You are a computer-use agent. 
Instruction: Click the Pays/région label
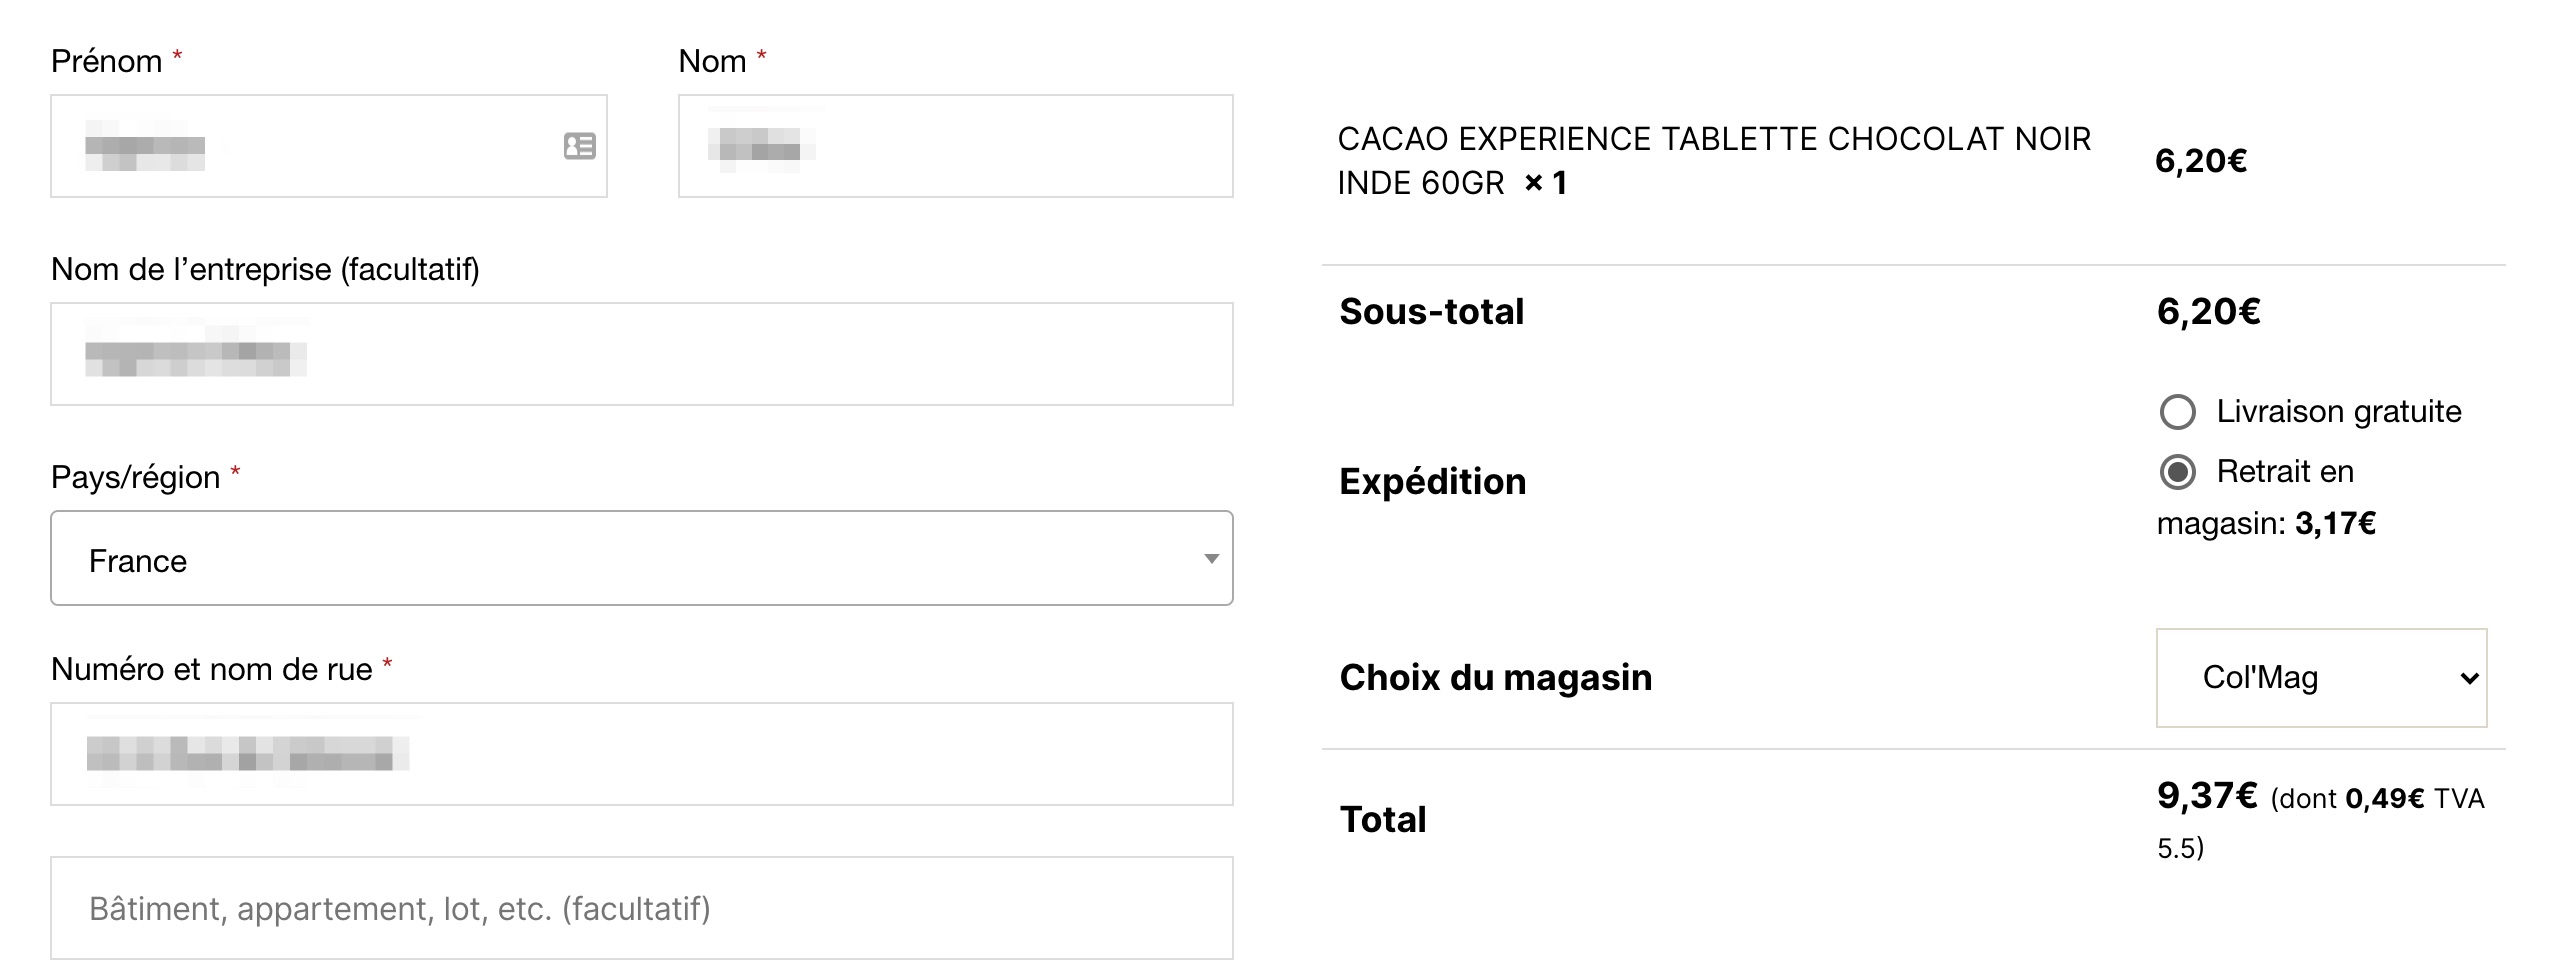point(135,477)
